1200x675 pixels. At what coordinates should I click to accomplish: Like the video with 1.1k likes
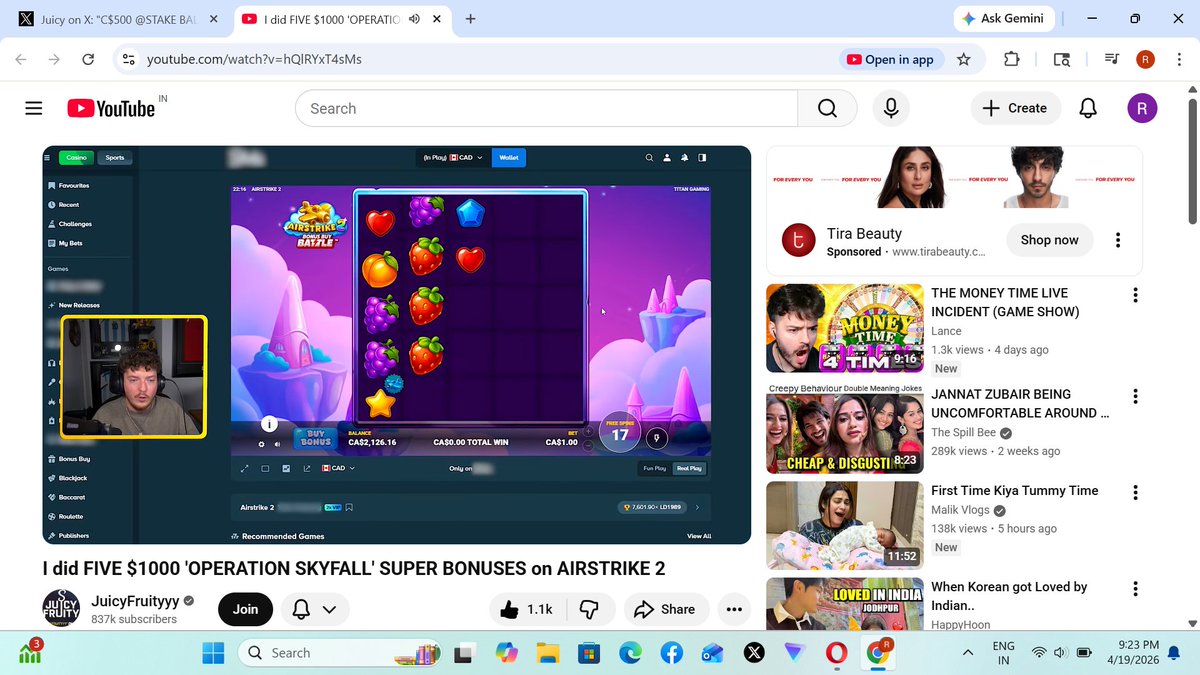click(528, 609)
